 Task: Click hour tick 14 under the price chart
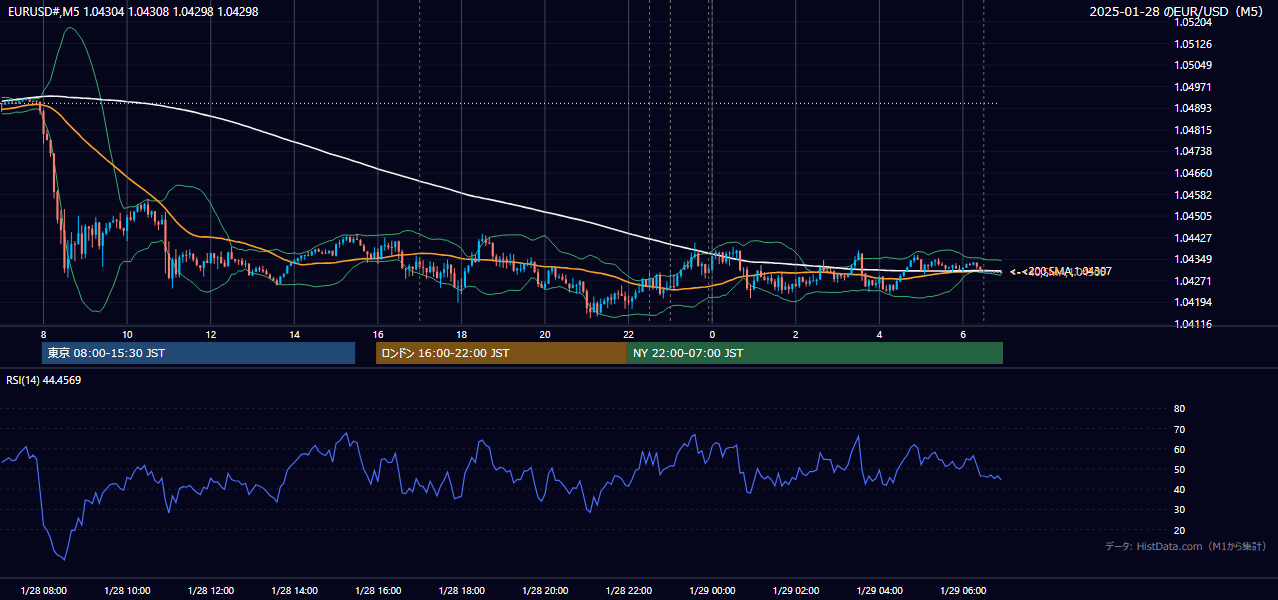(x=294, y=334)
